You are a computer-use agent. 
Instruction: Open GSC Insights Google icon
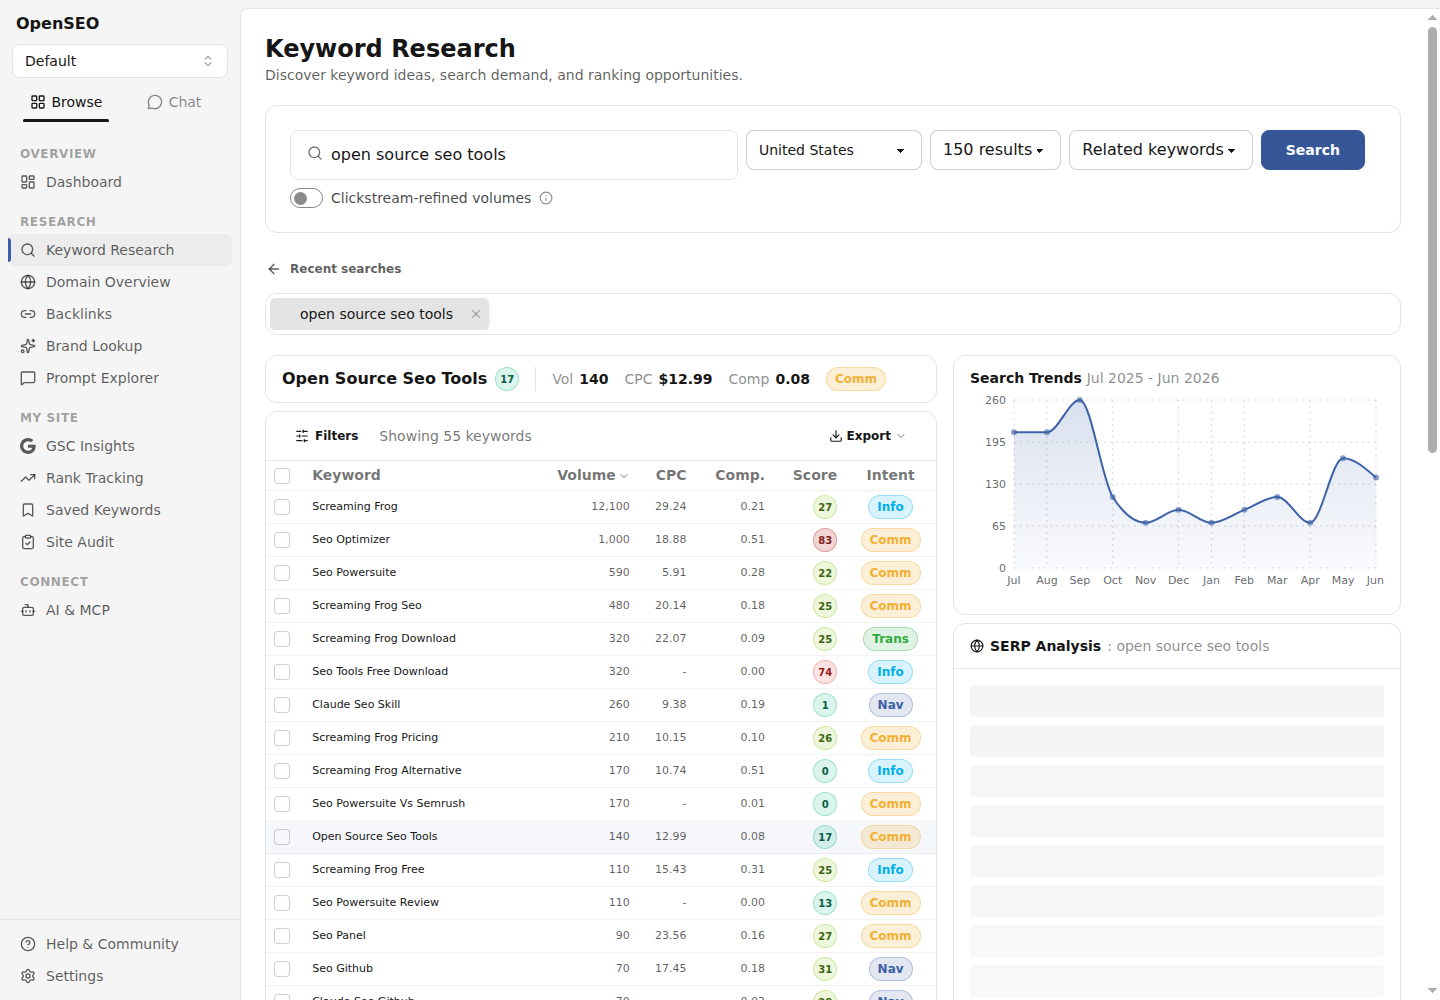point(28,446)
